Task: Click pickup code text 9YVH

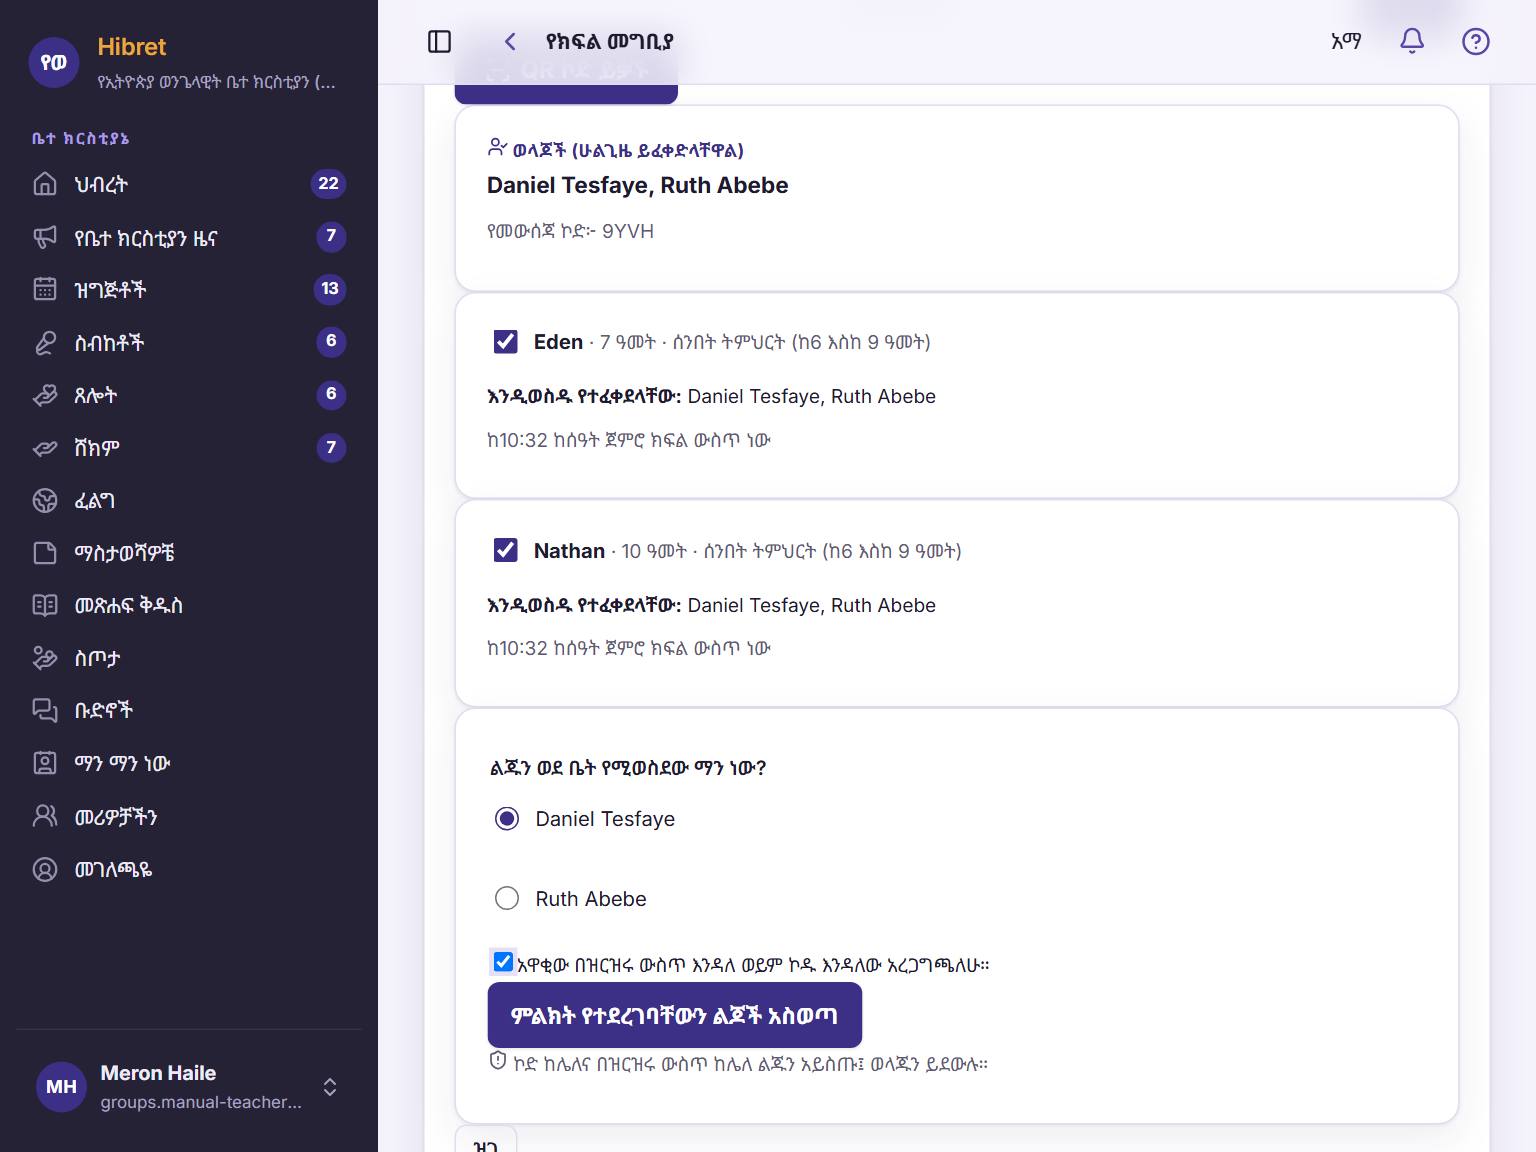Action: (628, 231)
